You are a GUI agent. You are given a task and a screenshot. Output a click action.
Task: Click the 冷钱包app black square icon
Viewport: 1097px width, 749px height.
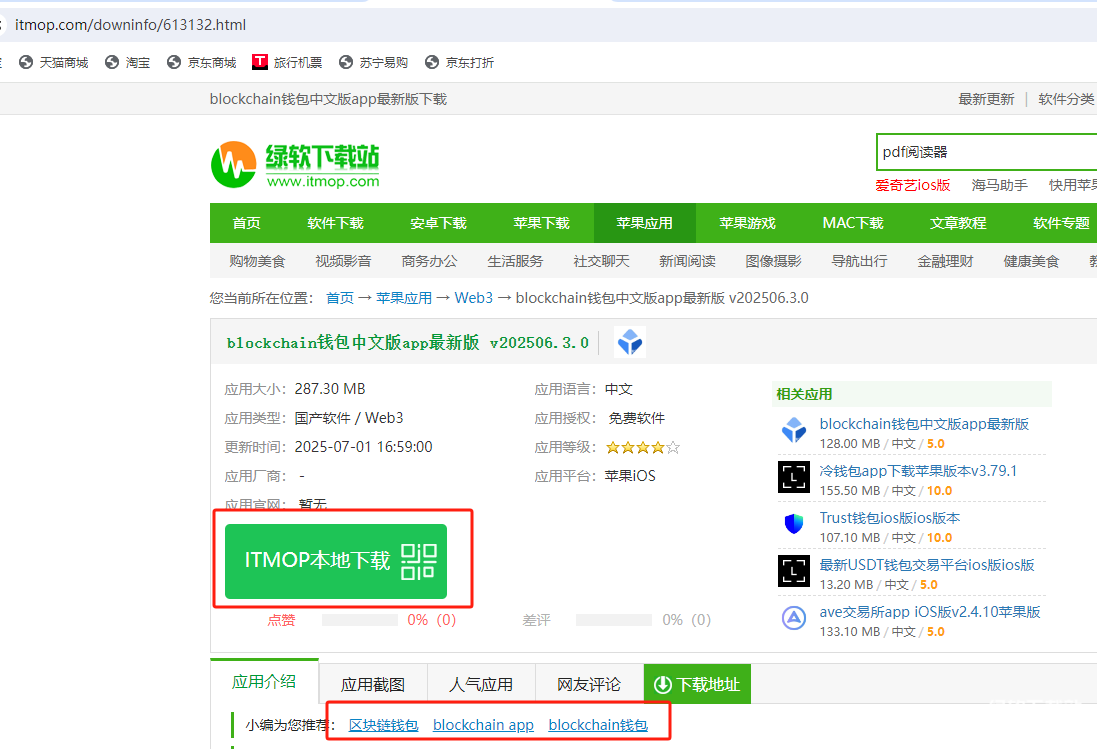coord(794,478)
